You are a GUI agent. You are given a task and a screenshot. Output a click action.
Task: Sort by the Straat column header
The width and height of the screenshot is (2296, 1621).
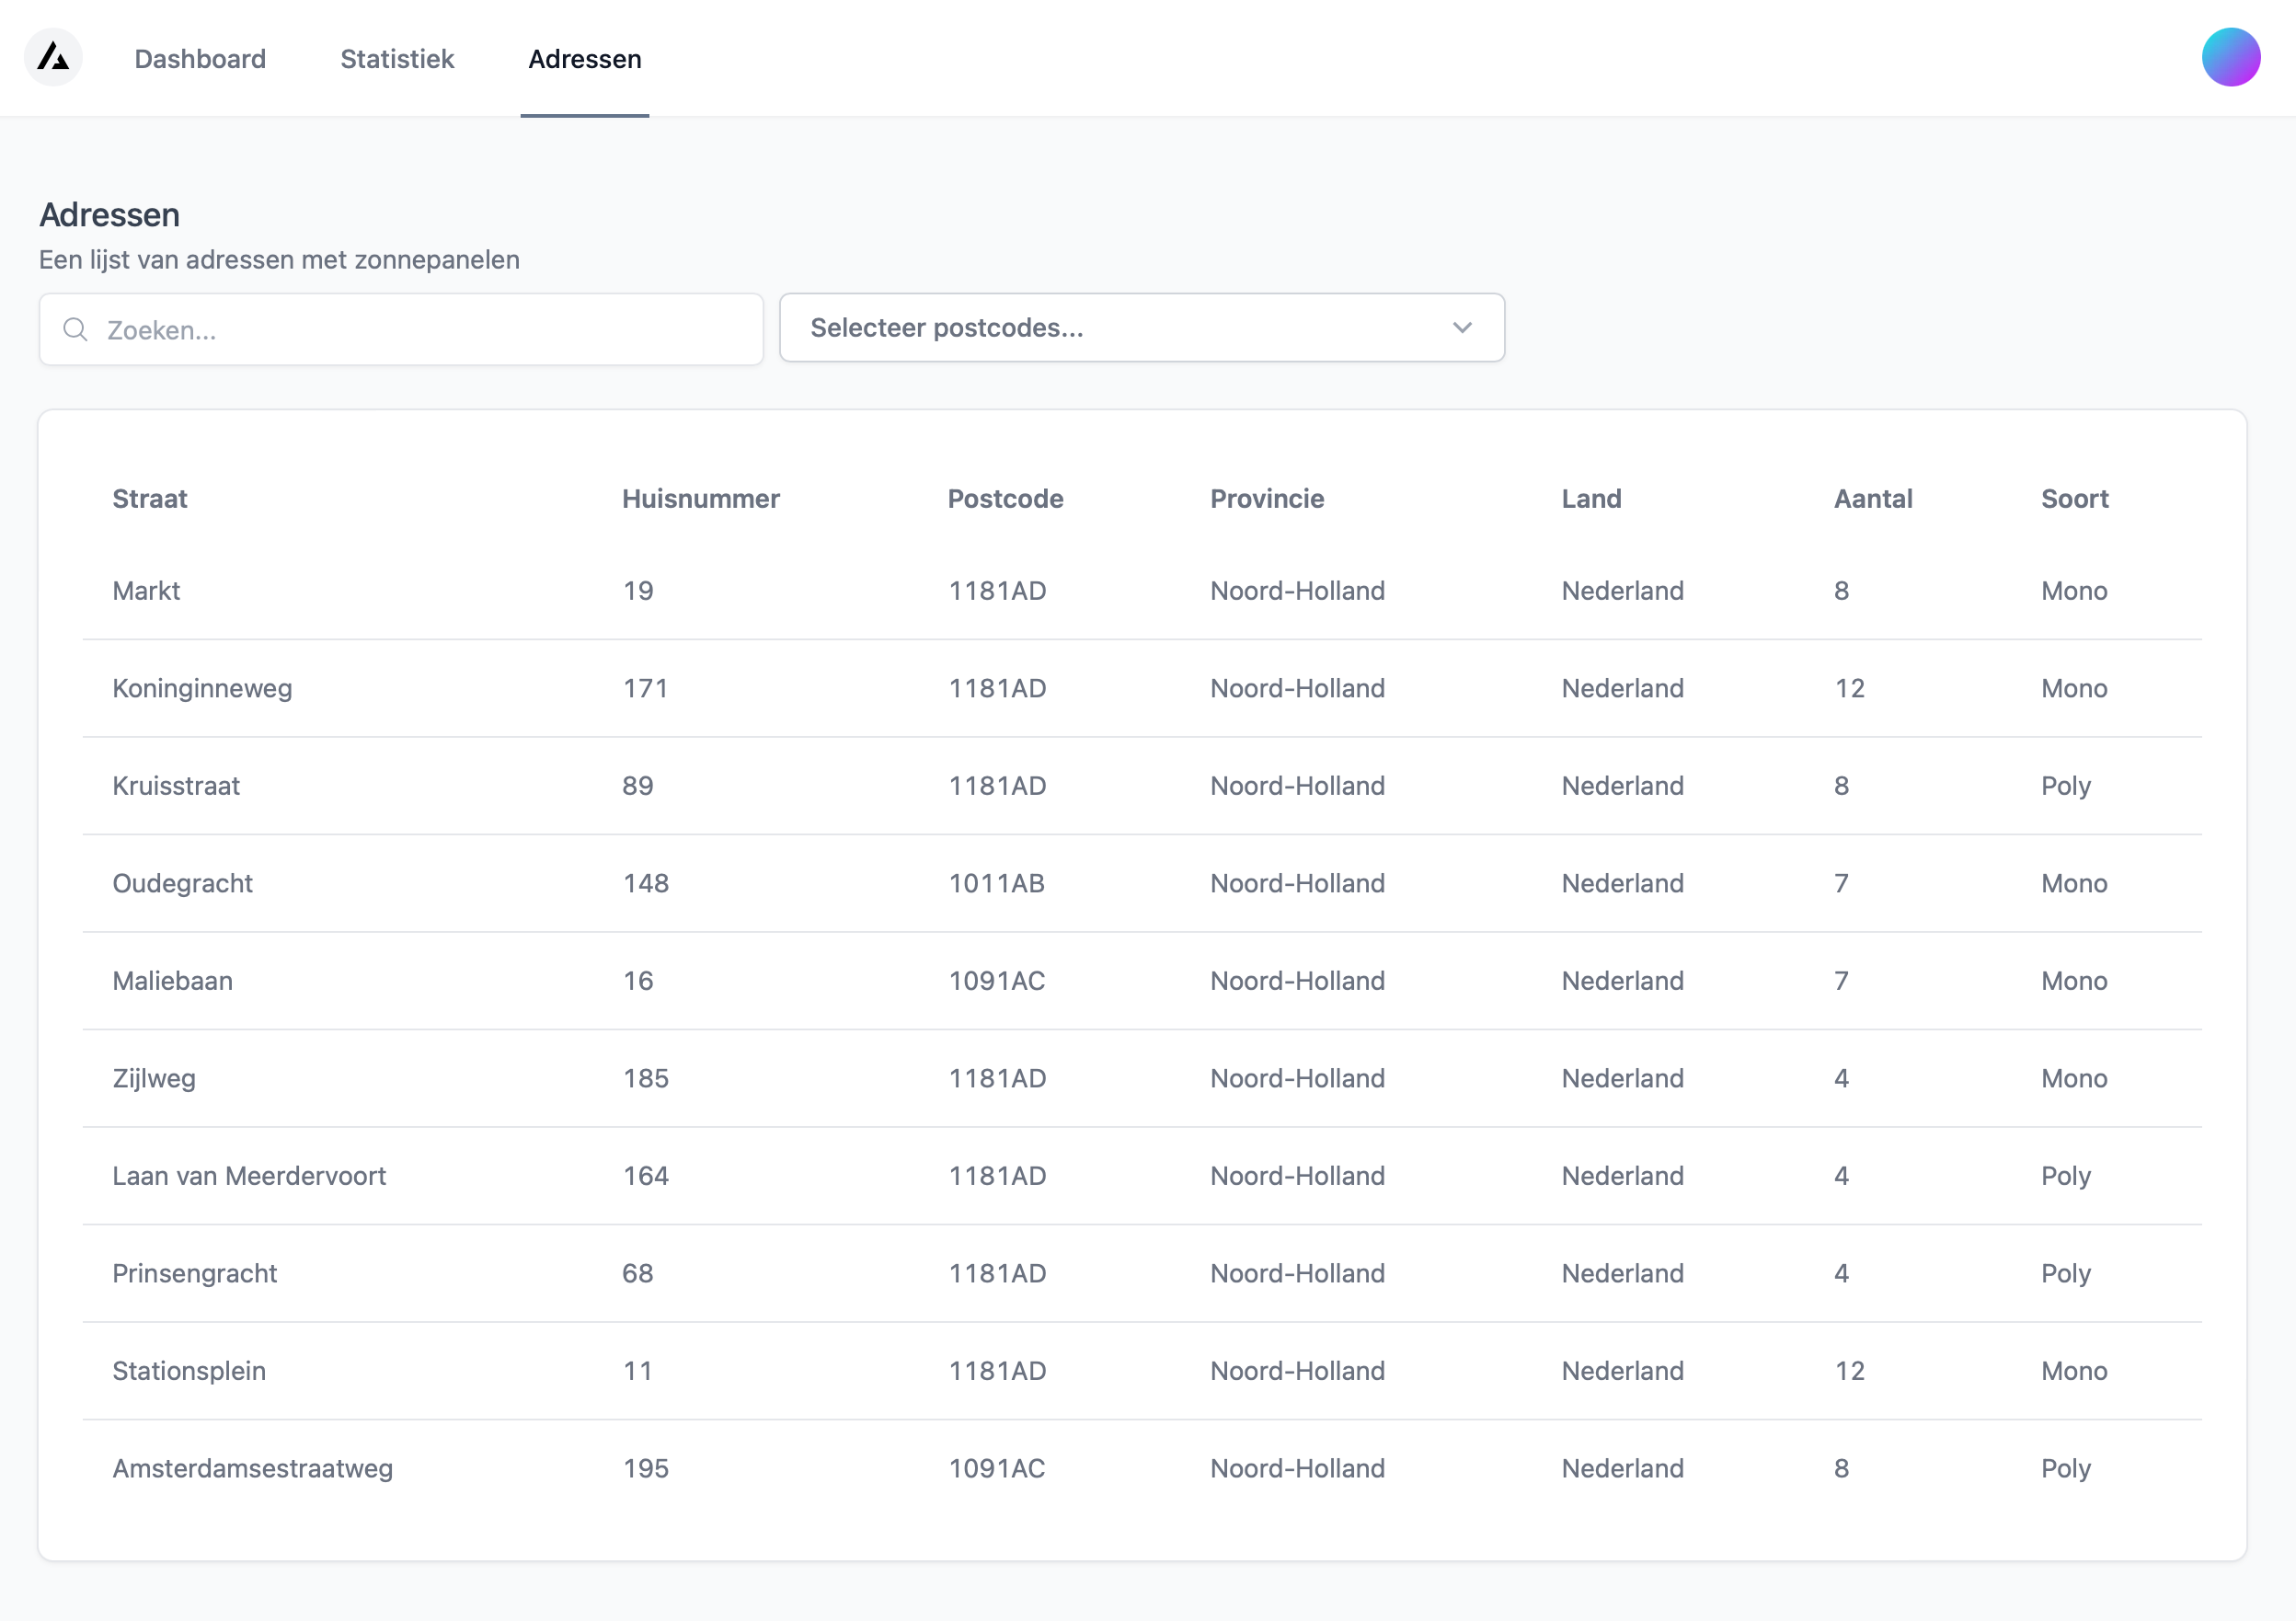point(150,499)
